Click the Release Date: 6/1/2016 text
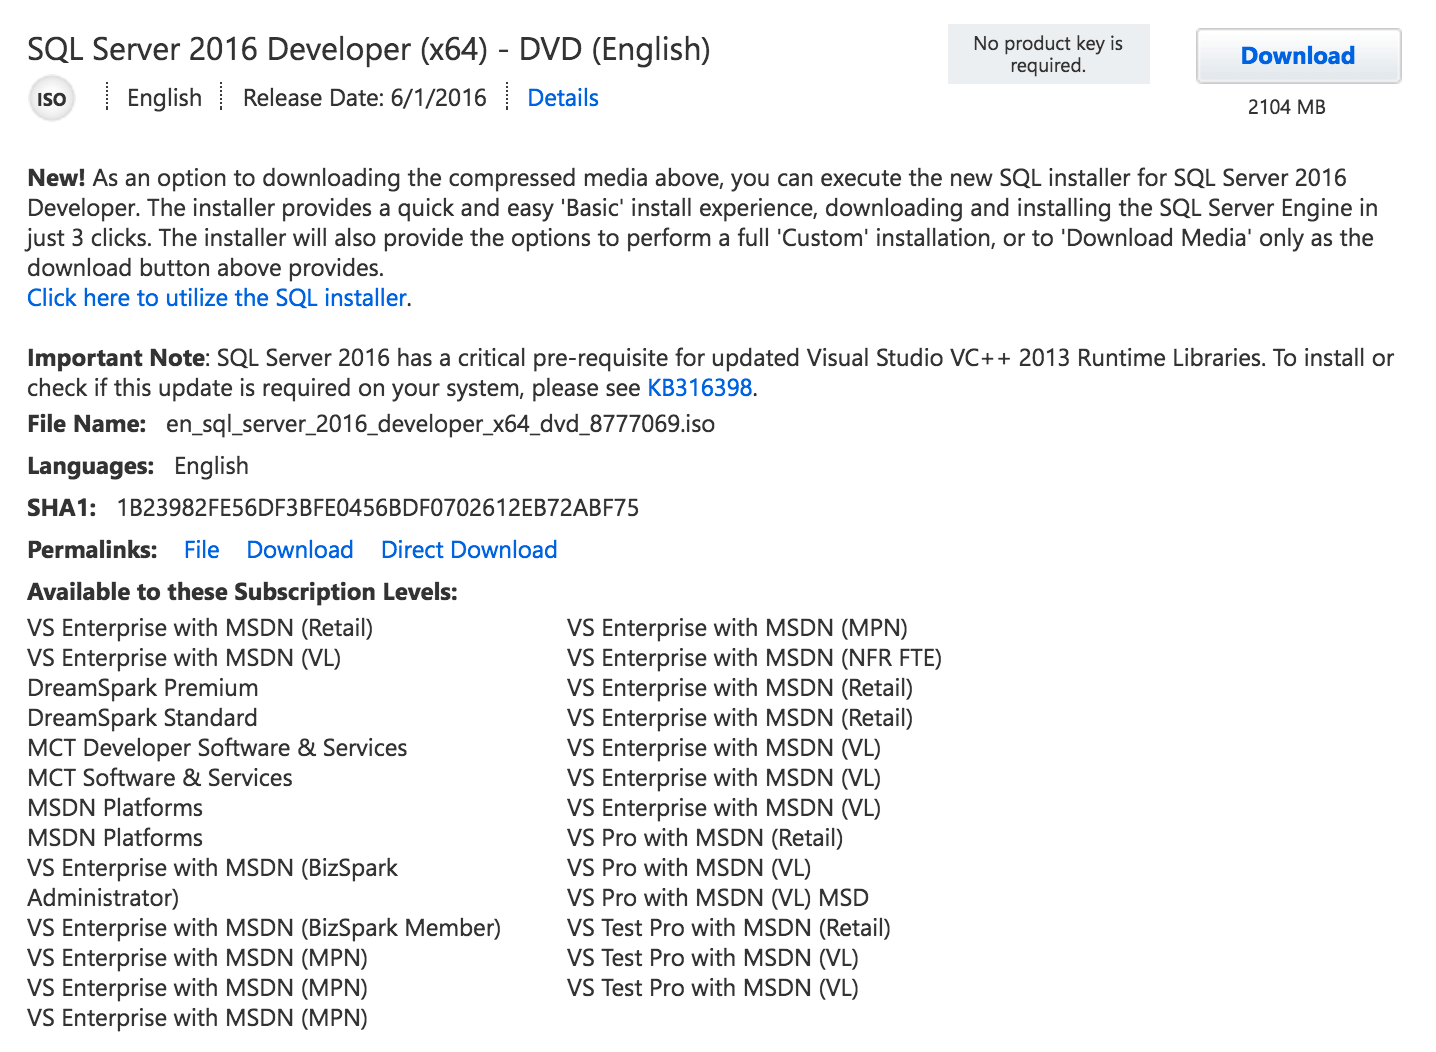 coord(365,98)
